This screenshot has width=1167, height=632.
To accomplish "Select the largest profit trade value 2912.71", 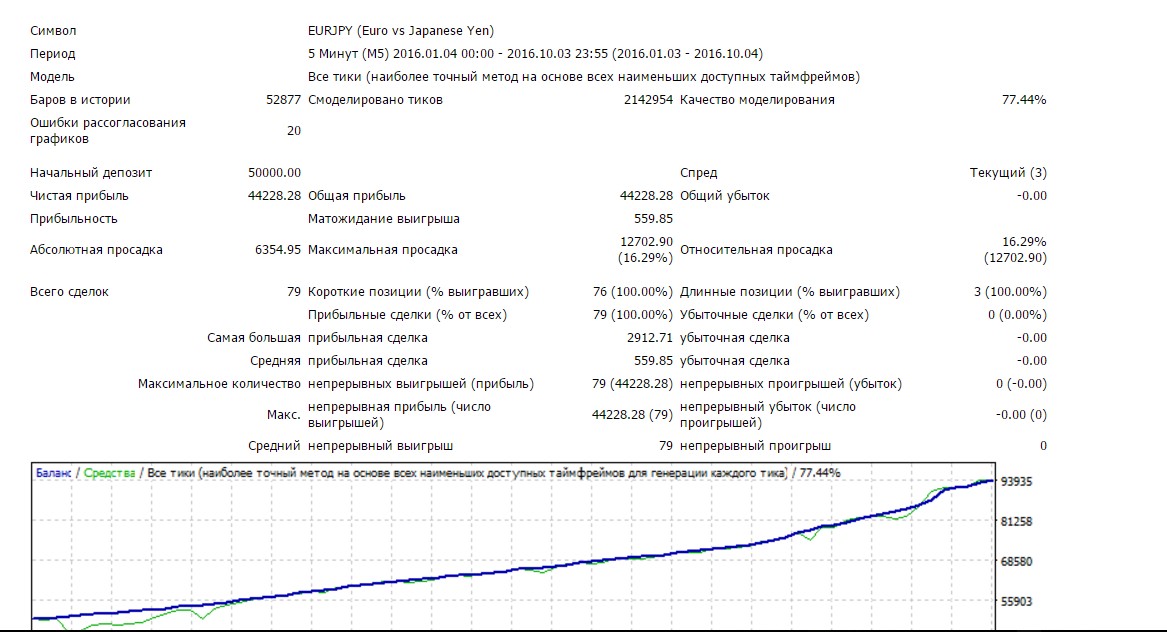I will click(x=650, y=338).
